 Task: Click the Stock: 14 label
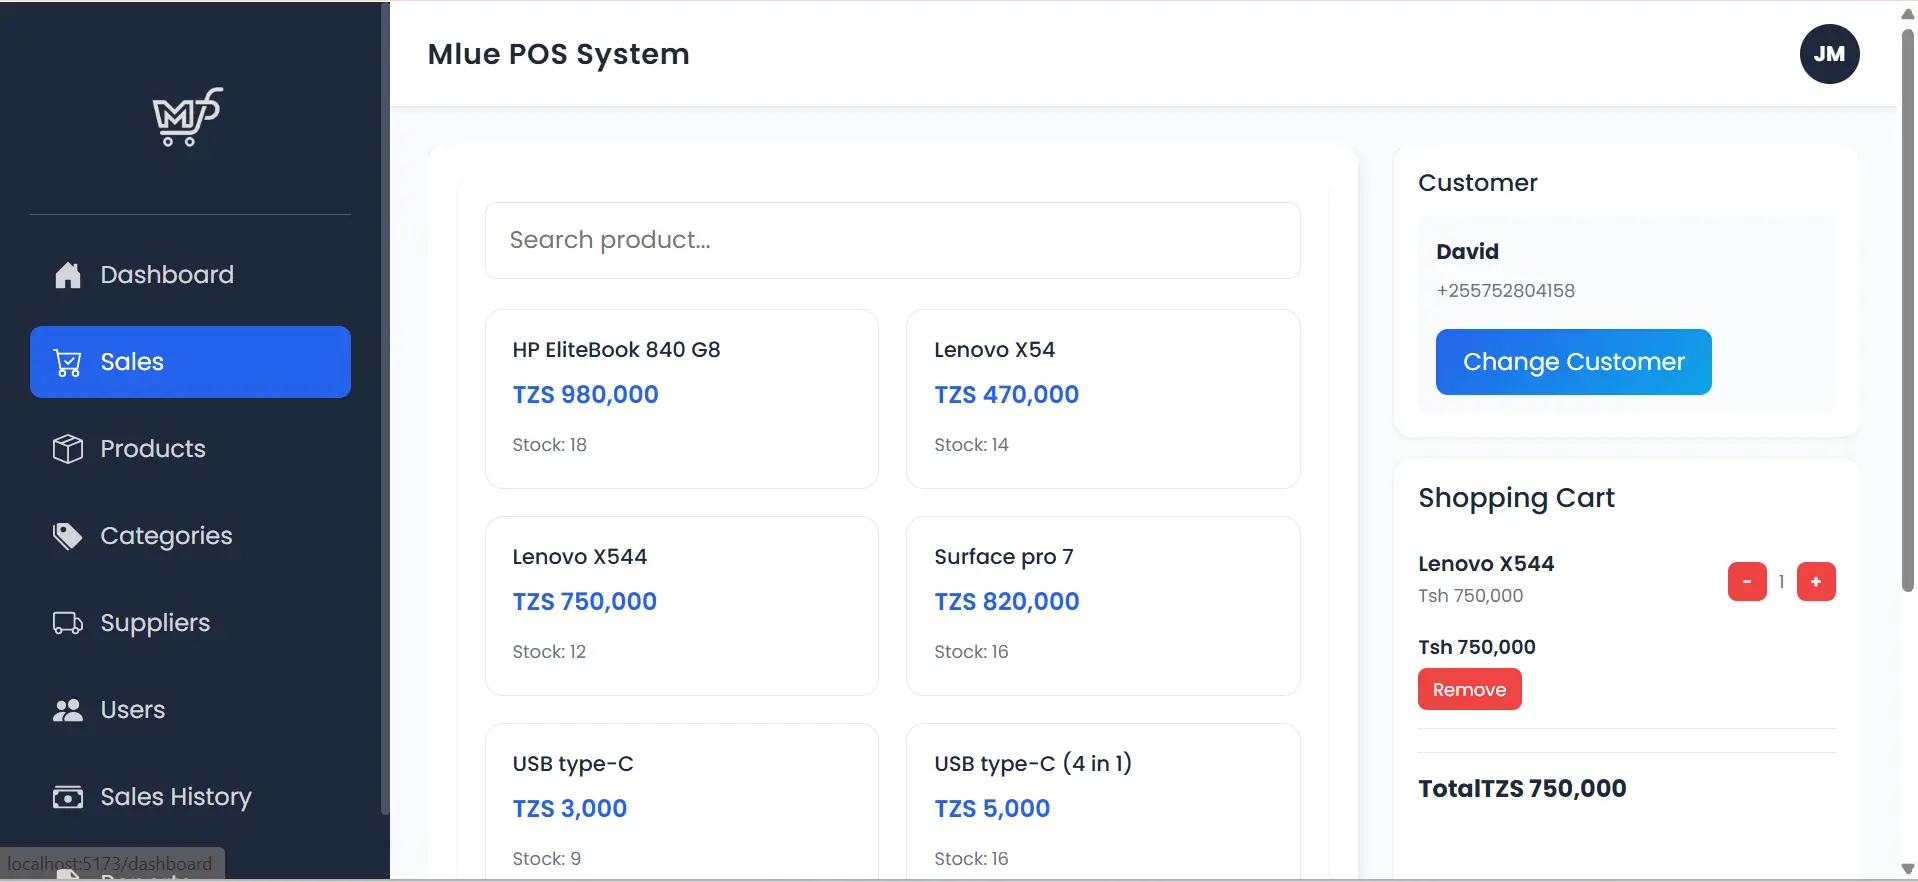[x=971, y=445]
